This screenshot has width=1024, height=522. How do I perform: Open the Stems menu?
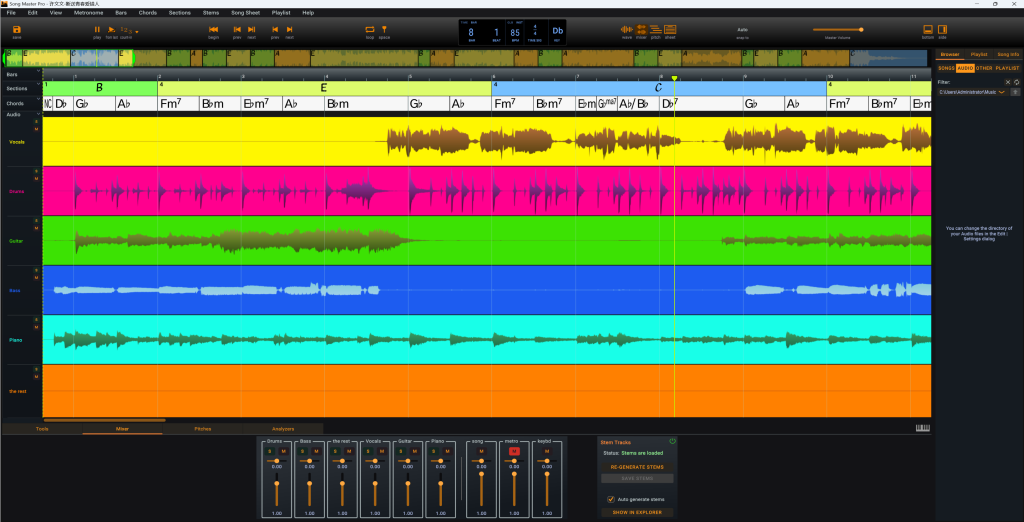point(212,13)
